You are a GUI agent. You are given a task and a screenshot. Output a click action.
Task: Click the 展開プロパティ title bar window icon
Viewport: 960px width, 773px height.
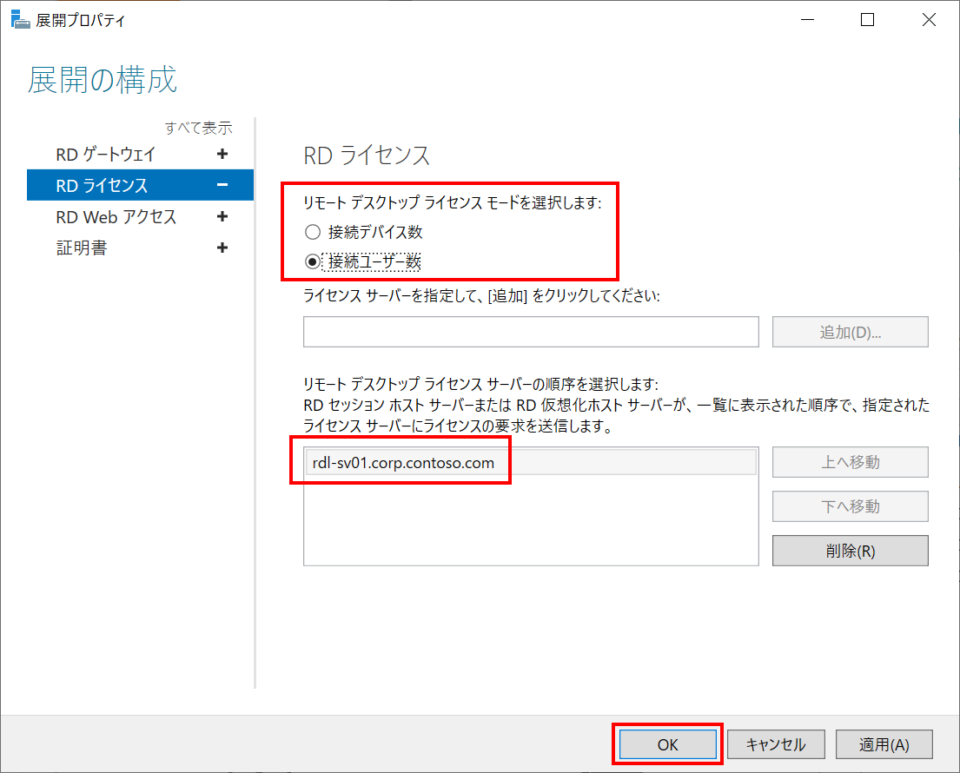tap(20, 20)
